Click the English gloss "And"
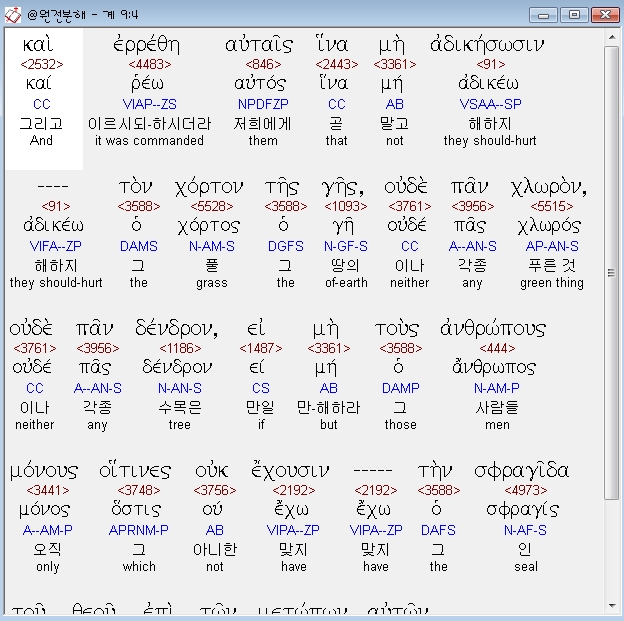Image resolution: width=624 pixels, height=621 pixels. pyautogui.click(x=41, y=141)
